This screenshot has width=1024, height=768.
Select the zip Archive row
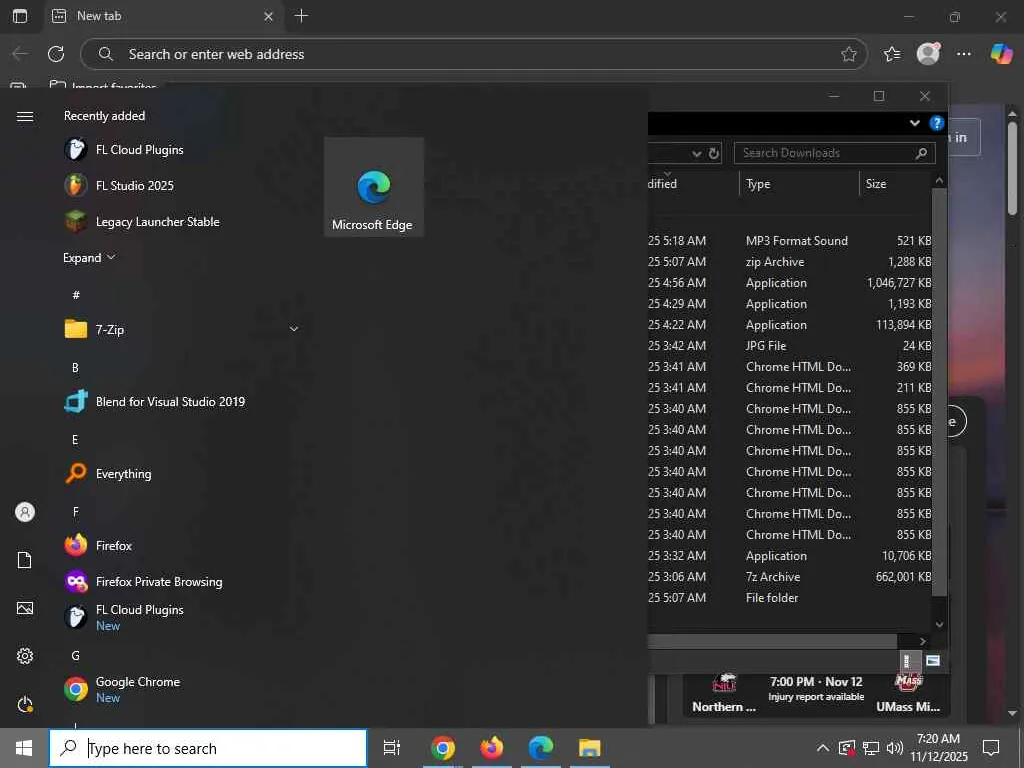coord(790,261)
